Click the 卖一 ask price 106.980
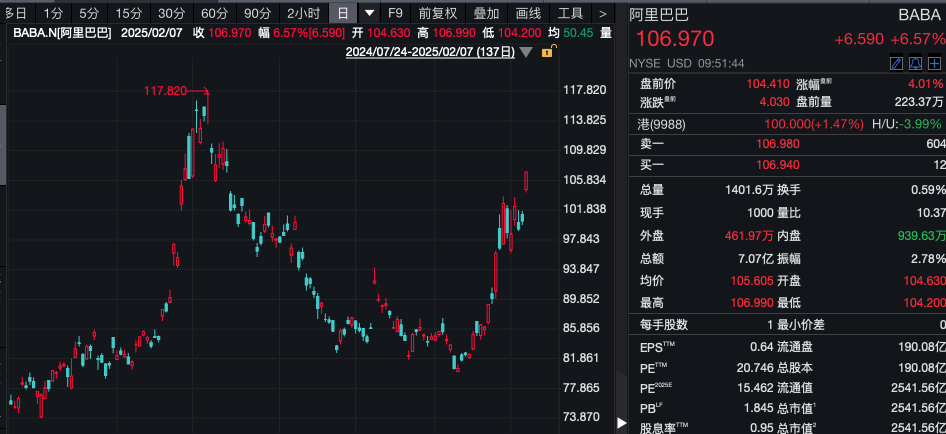The width and height of the screenshot is (946, 434). (778, 144)
